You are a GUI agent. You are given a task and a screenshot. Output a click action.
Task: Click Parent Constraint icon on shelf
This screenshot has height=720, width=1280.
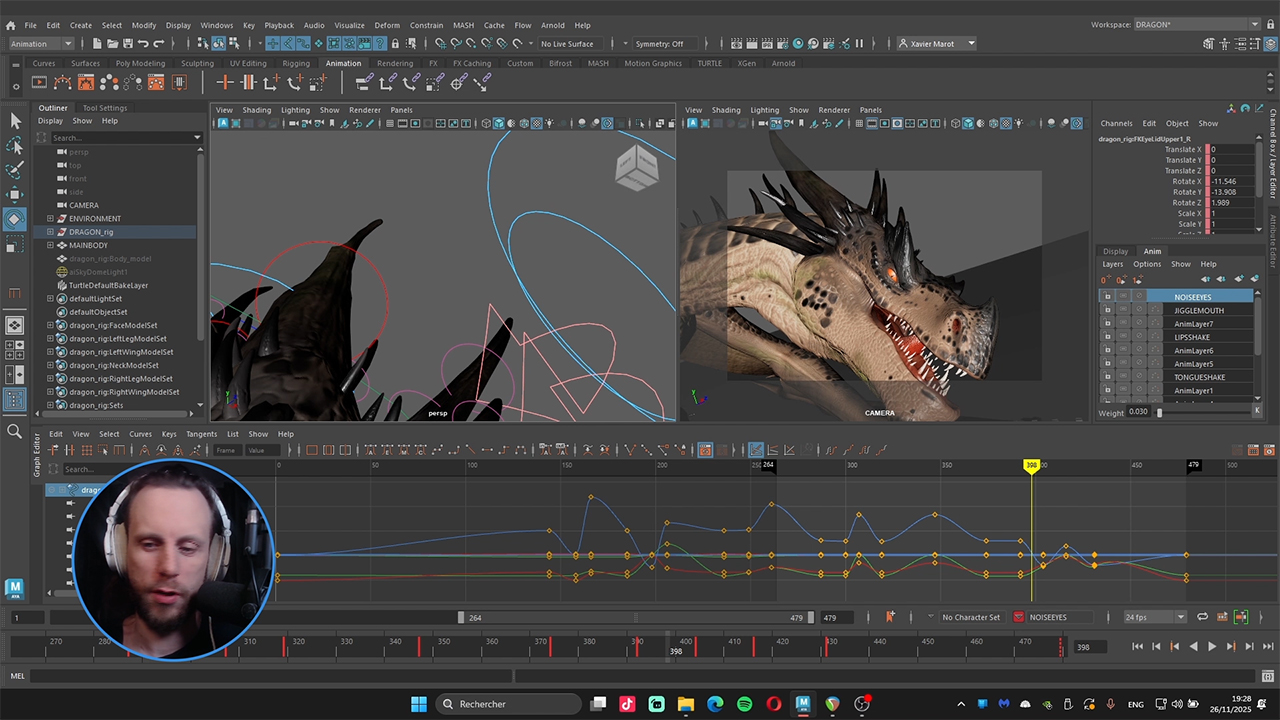pyautogui.click(x=363, y=82)
